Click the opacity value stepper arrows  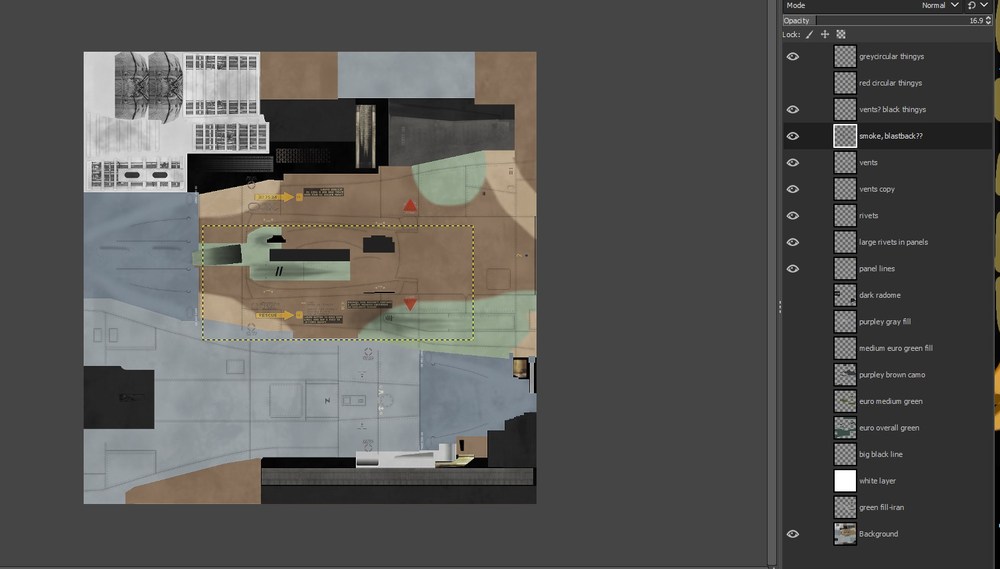[x=989, y=20]
